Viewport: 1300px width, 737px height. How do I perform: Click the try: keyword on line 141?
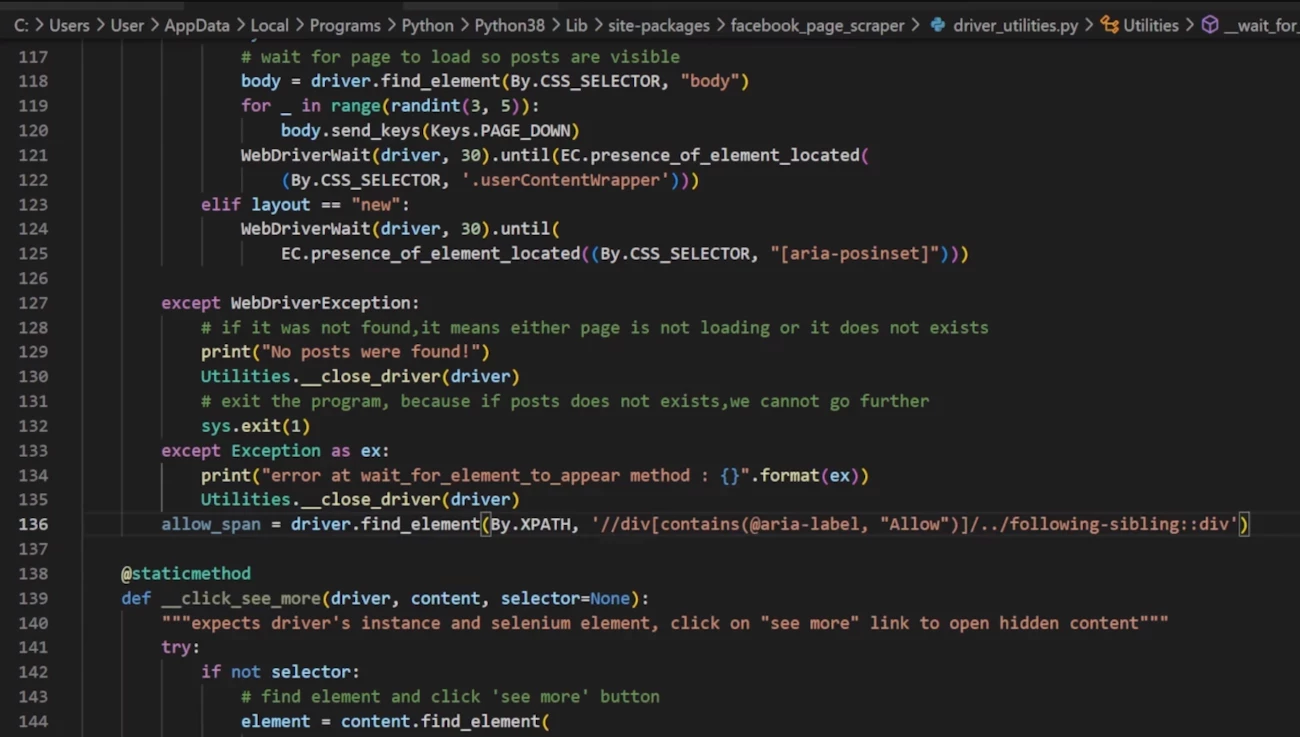tap(181, 647)
